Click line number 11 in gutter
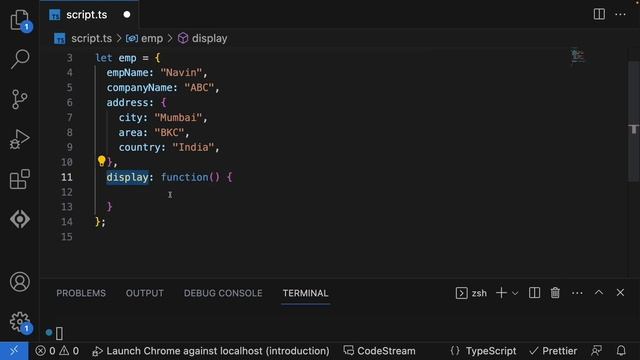 pyautogui.click(x=67, y=177)
